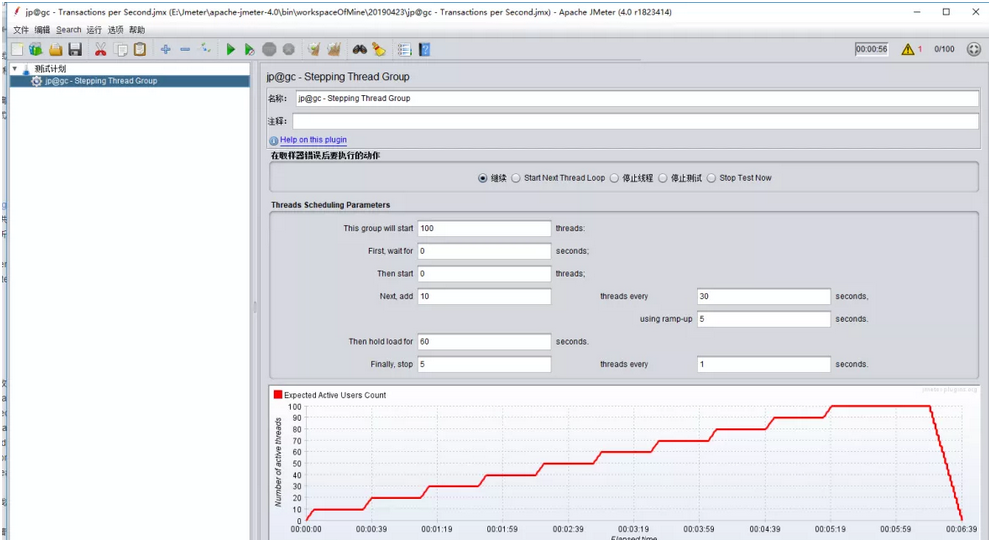Click the yellow warning triangle icon
Viewport: 989px width, 540px height.
tap(908, 49)
